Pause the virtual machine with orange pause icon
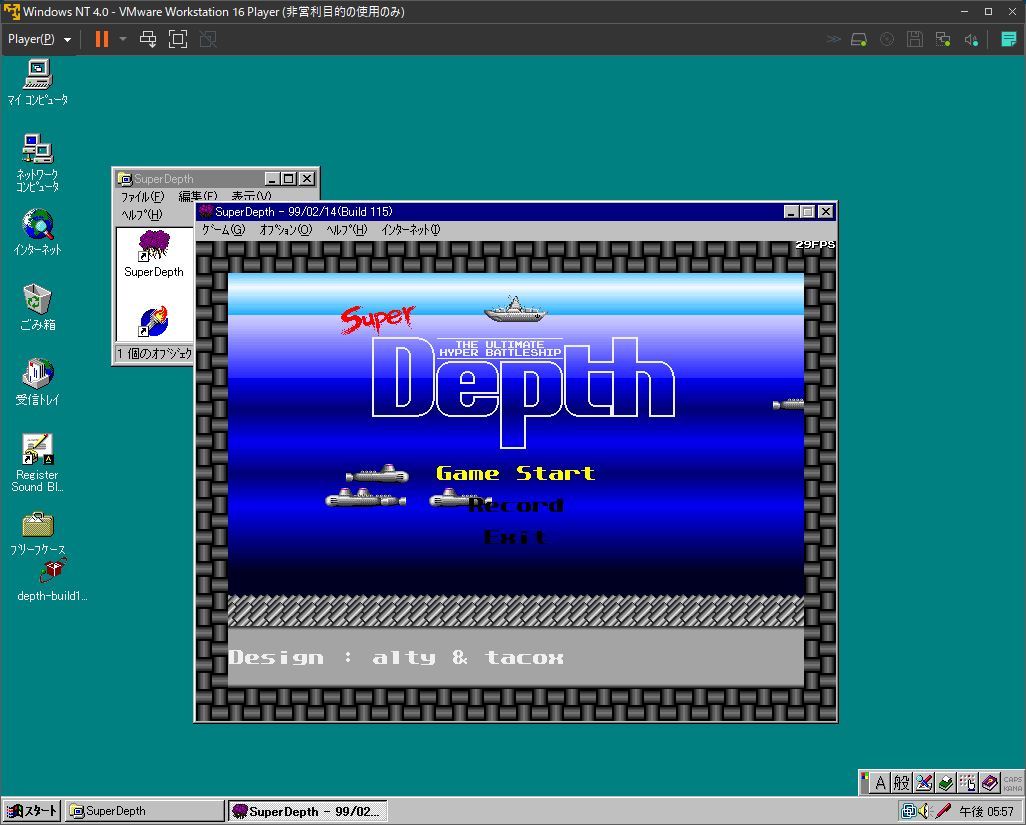 click(101, 39)
